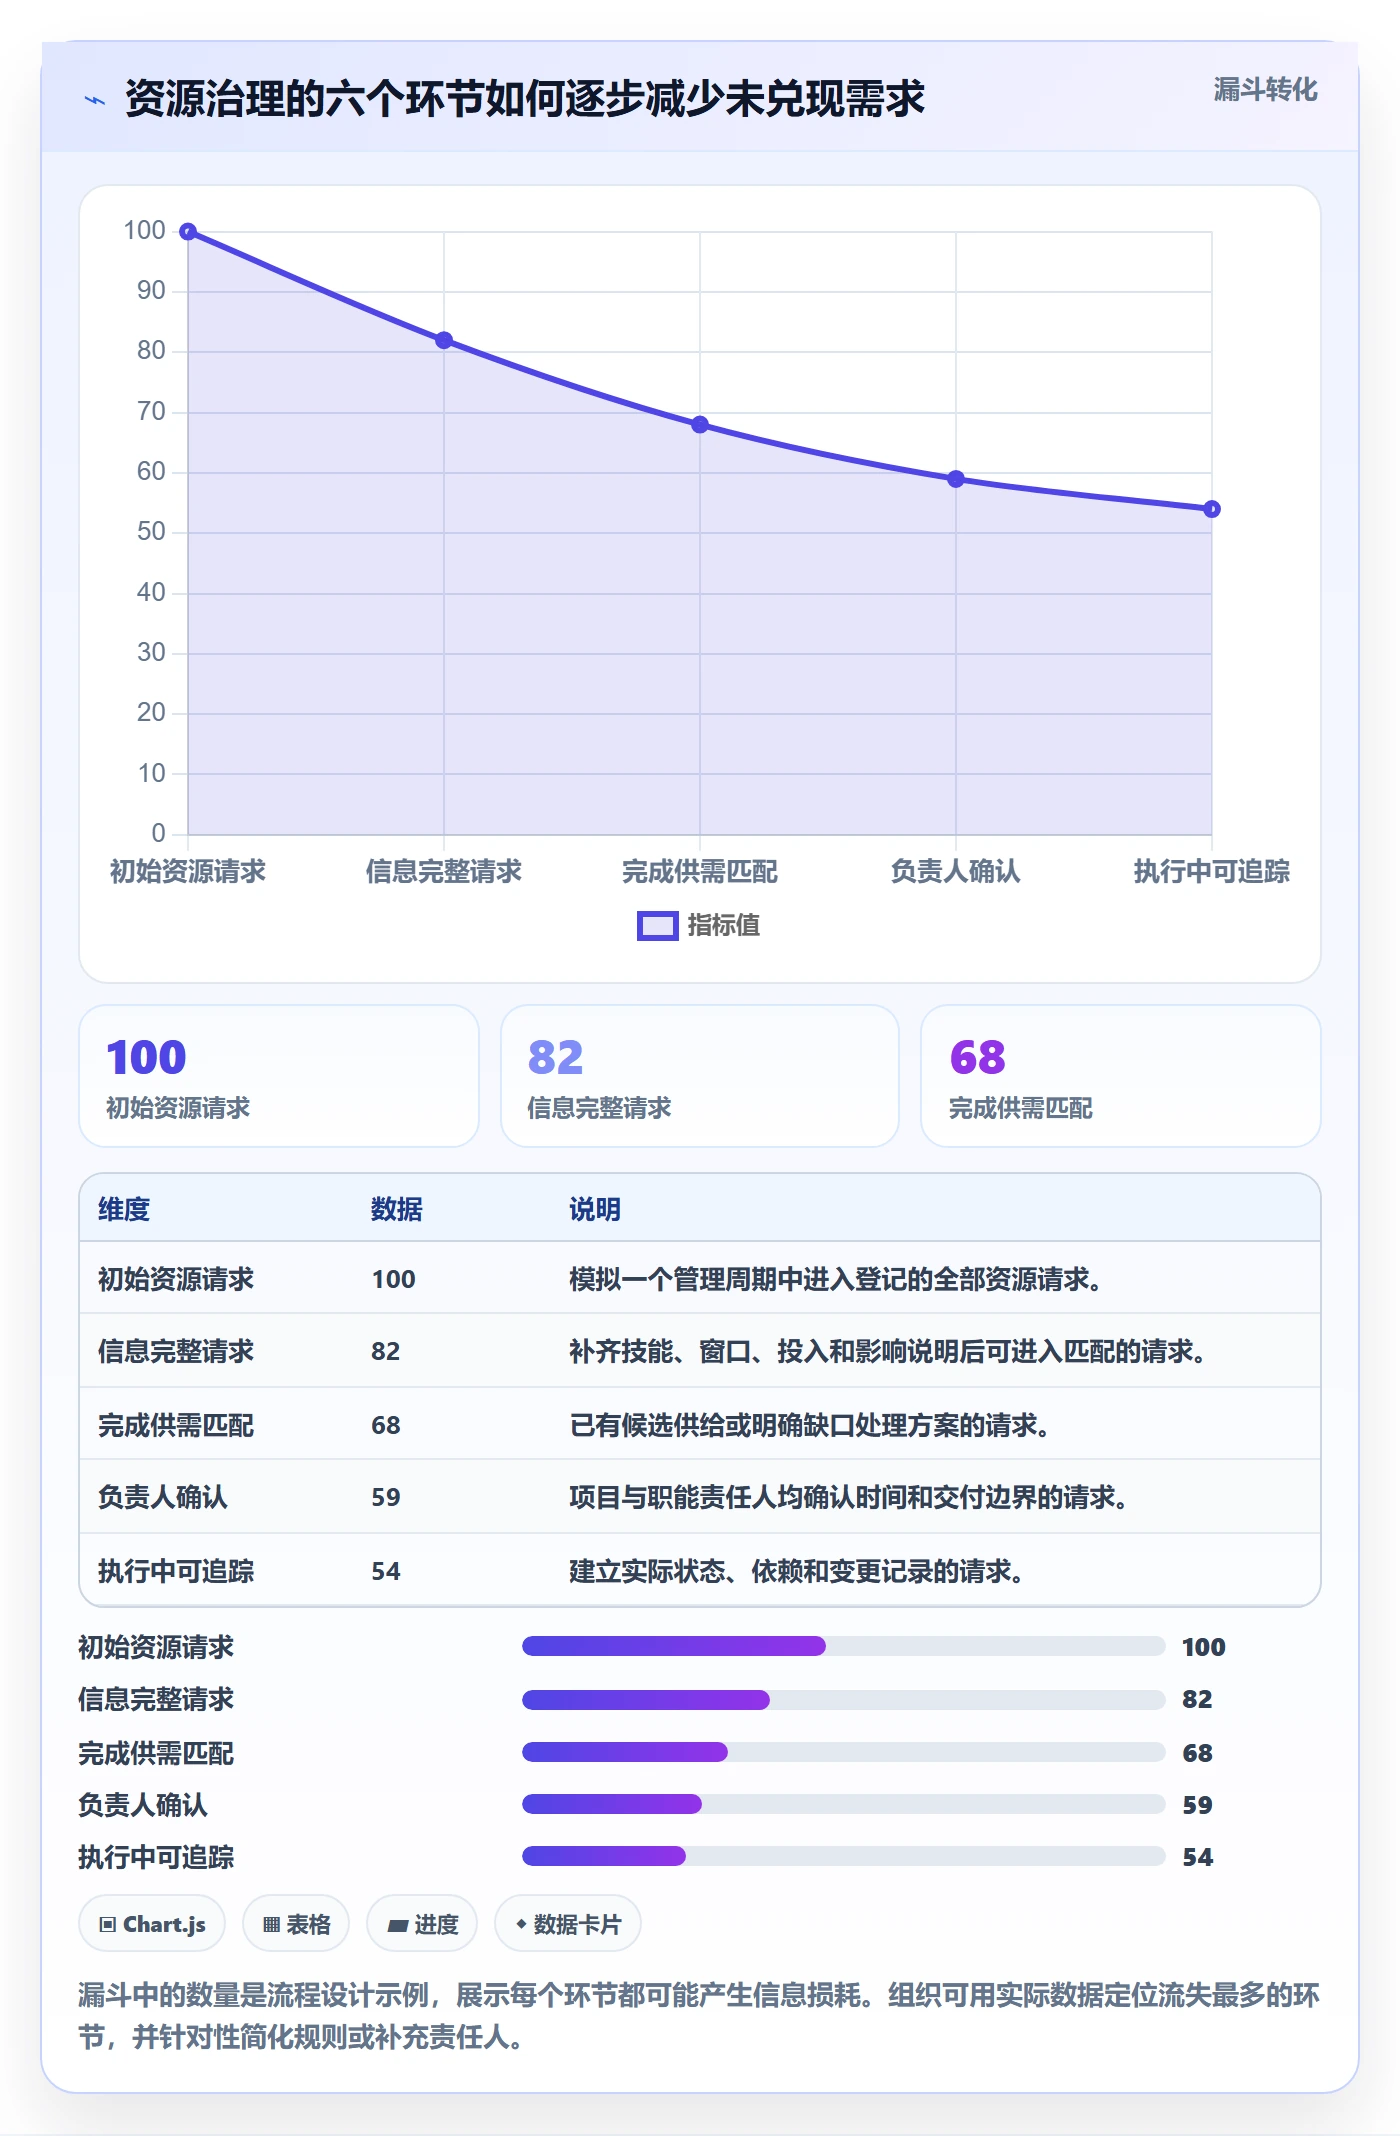1400x2136 pixels.
Task: Click the x-axis label 完成供需匹配
Action: point(700,871)
